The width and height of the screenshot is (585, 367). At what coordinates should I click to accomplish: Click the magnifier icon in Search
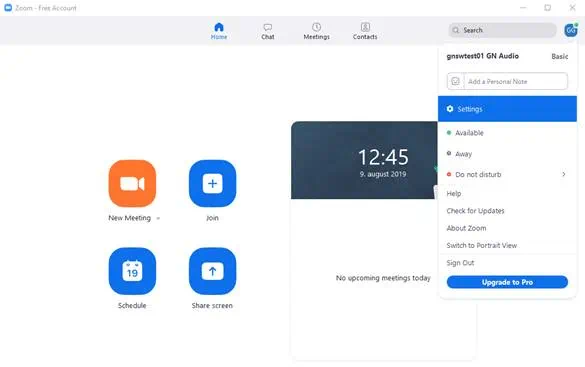[x=456, y=30]
